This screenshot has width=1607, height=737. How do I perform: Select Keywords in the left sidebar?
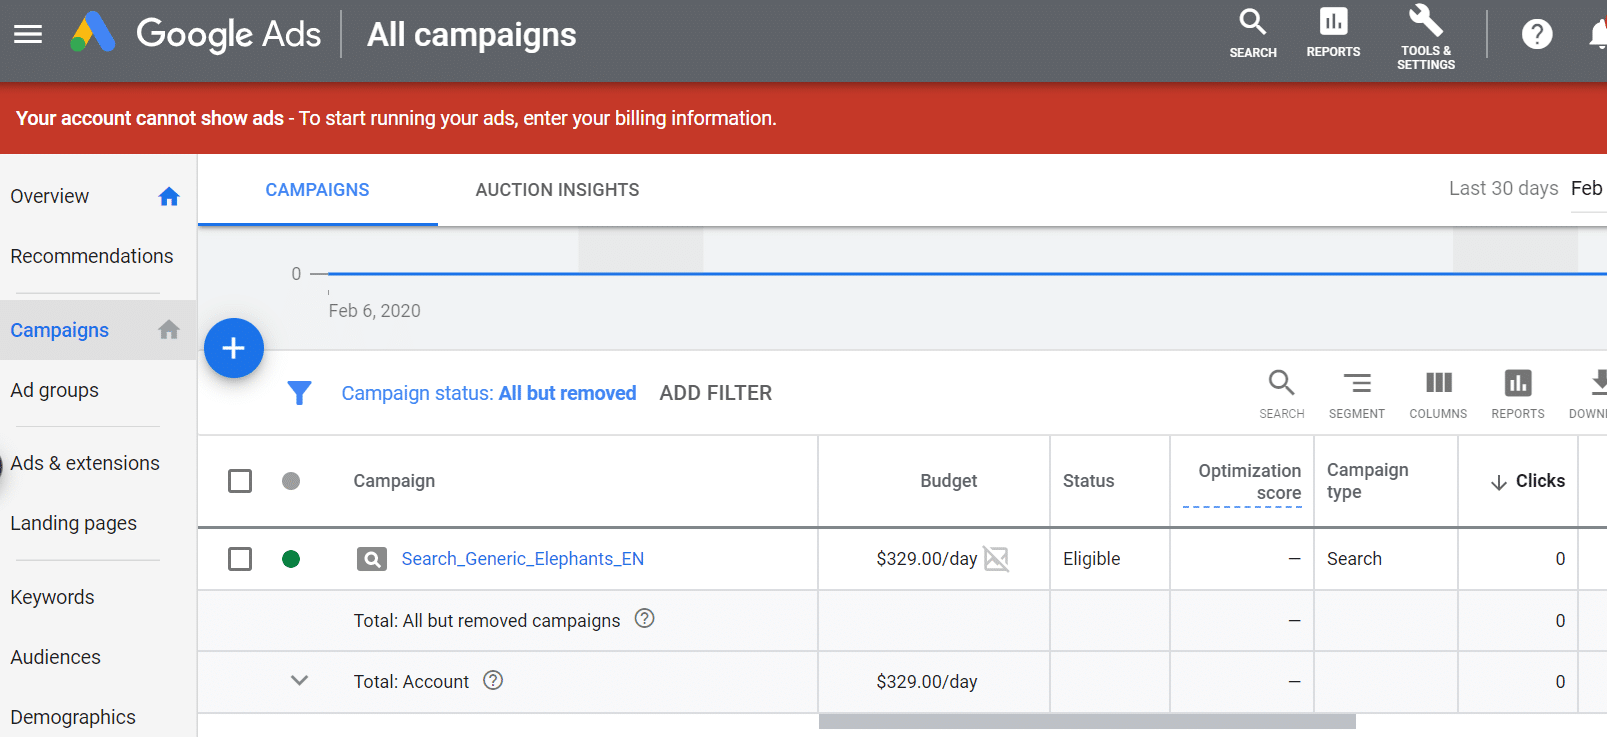click(x=52, y=597)
